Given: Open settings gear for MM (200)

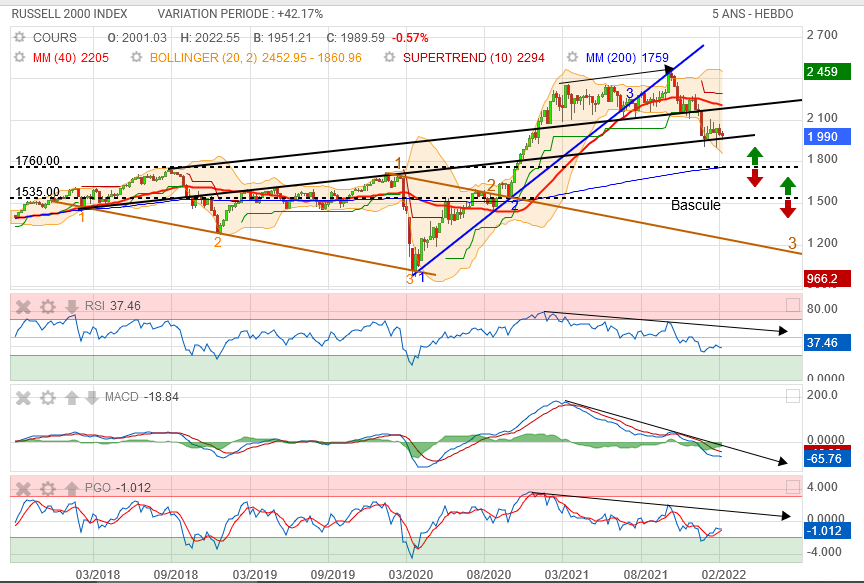Looking at the screenshot, I should tap(573, 57).
